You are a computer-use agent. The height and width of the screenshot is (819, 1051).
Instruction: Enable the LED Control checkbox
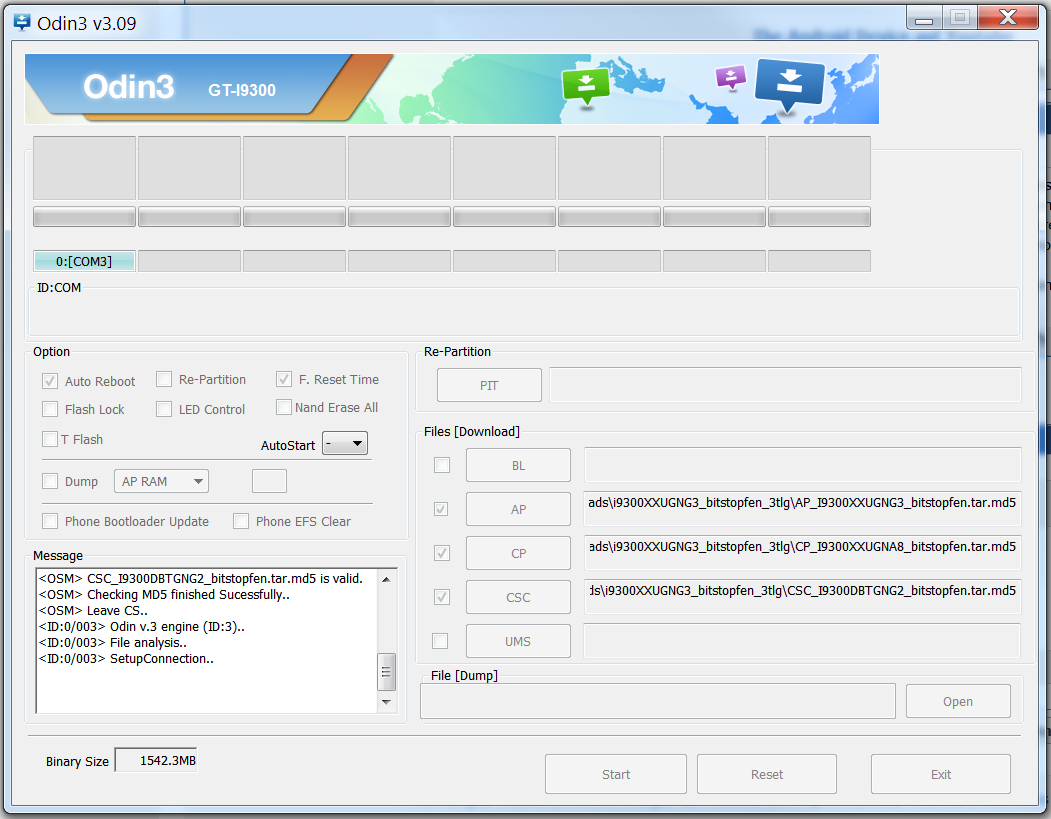pos(164,409)
